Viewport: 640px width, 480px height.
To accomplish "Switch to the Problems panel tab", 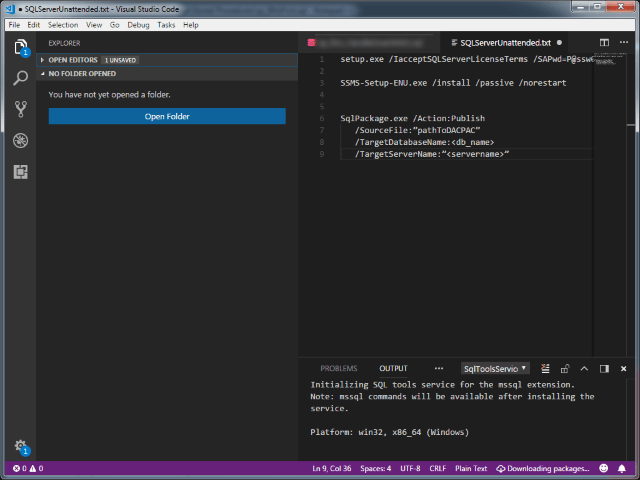I will 338,368.
